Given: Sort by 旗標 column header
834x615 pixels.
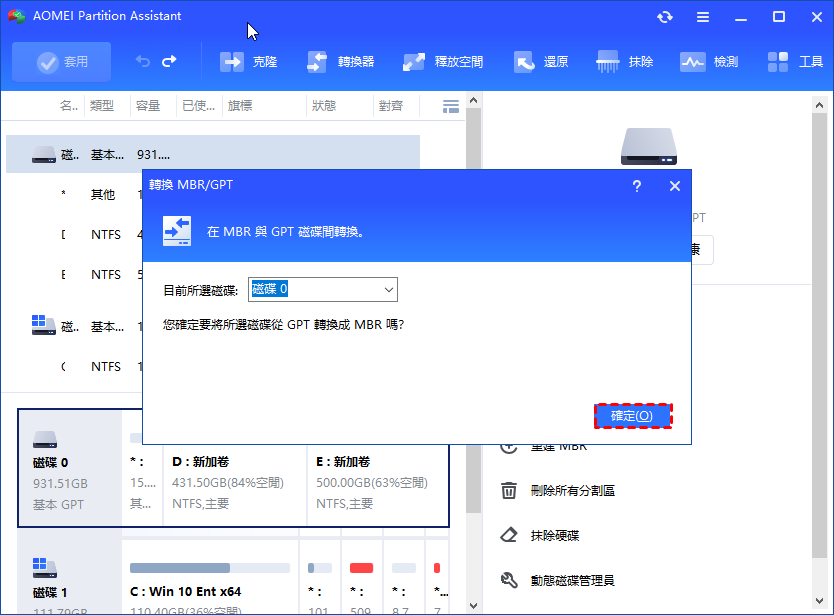Looking at the screenshot, I should click(x=240, y=106).
